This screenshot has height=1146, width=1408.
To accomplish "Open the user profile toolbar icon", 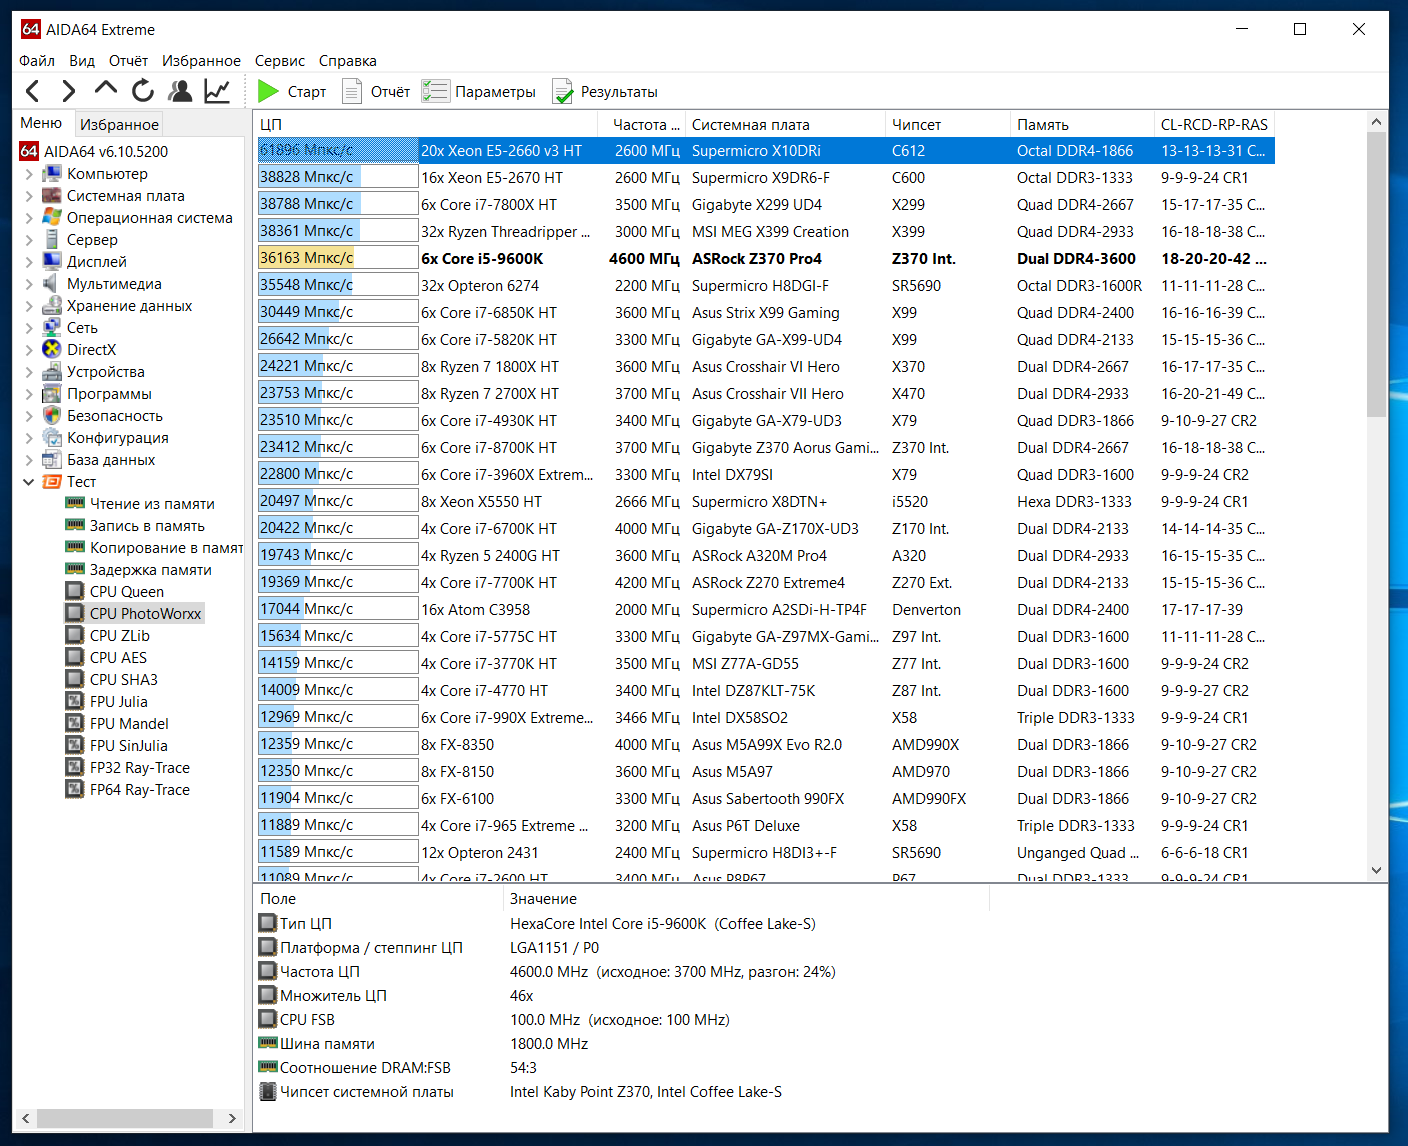I will coord(180,91).
